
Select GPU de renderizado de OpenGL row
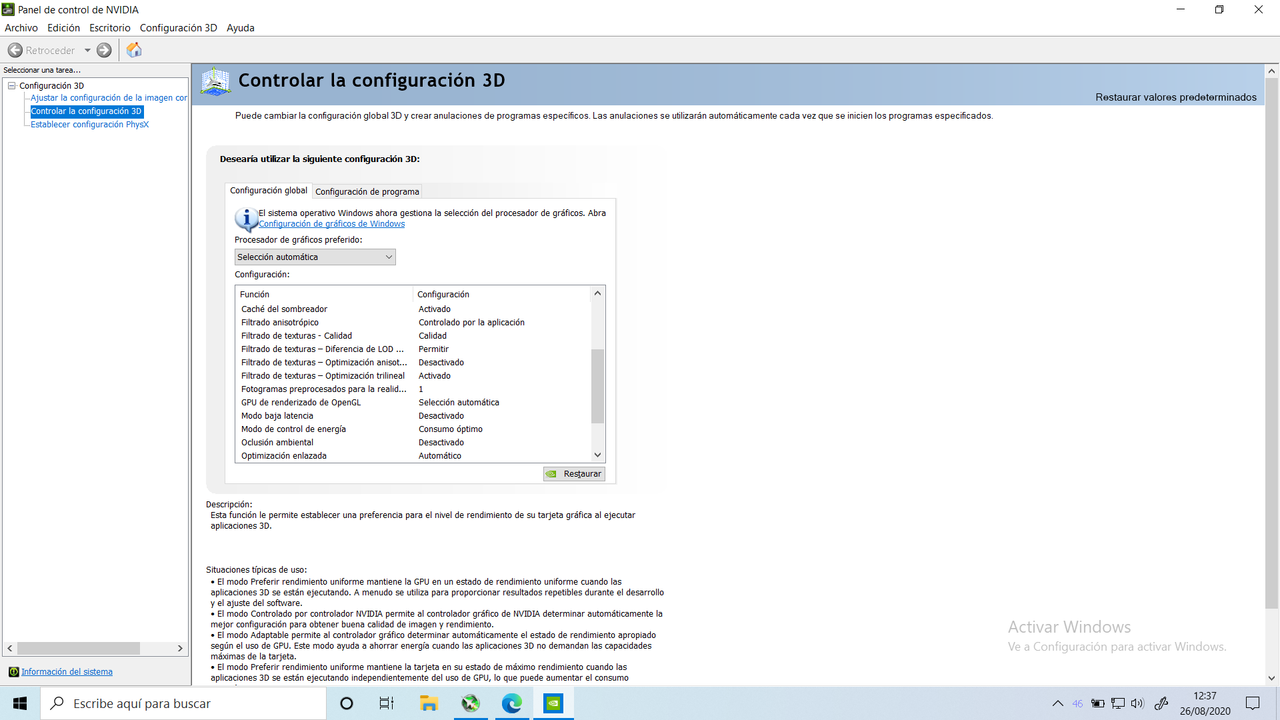point(414,402)
